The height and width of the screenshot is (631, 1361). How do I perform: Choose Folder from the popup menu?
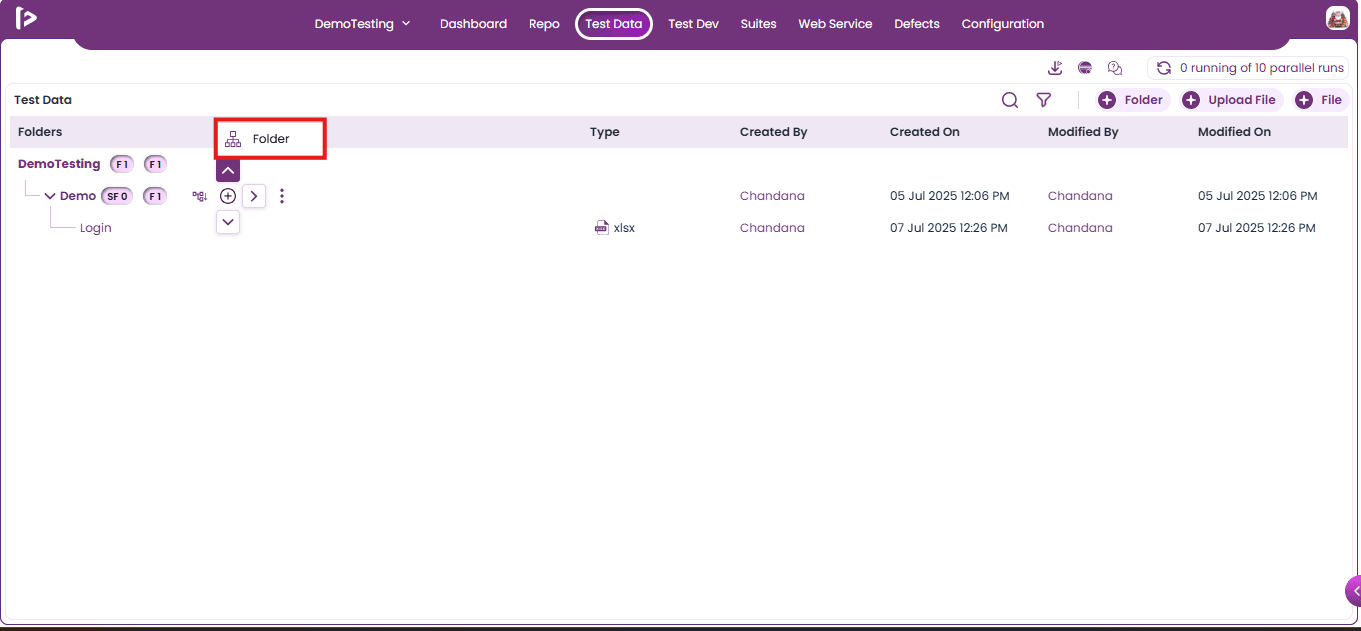[270, 139]
